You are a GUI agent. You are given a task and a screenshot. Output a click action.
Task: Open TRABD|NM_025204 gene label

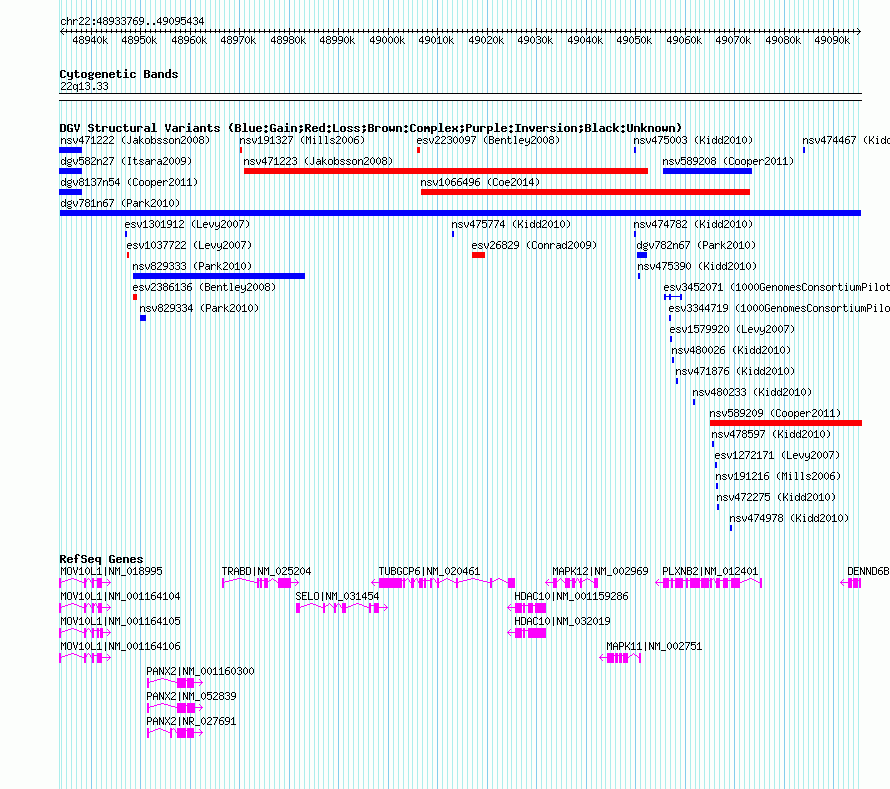tap(266, 571)
